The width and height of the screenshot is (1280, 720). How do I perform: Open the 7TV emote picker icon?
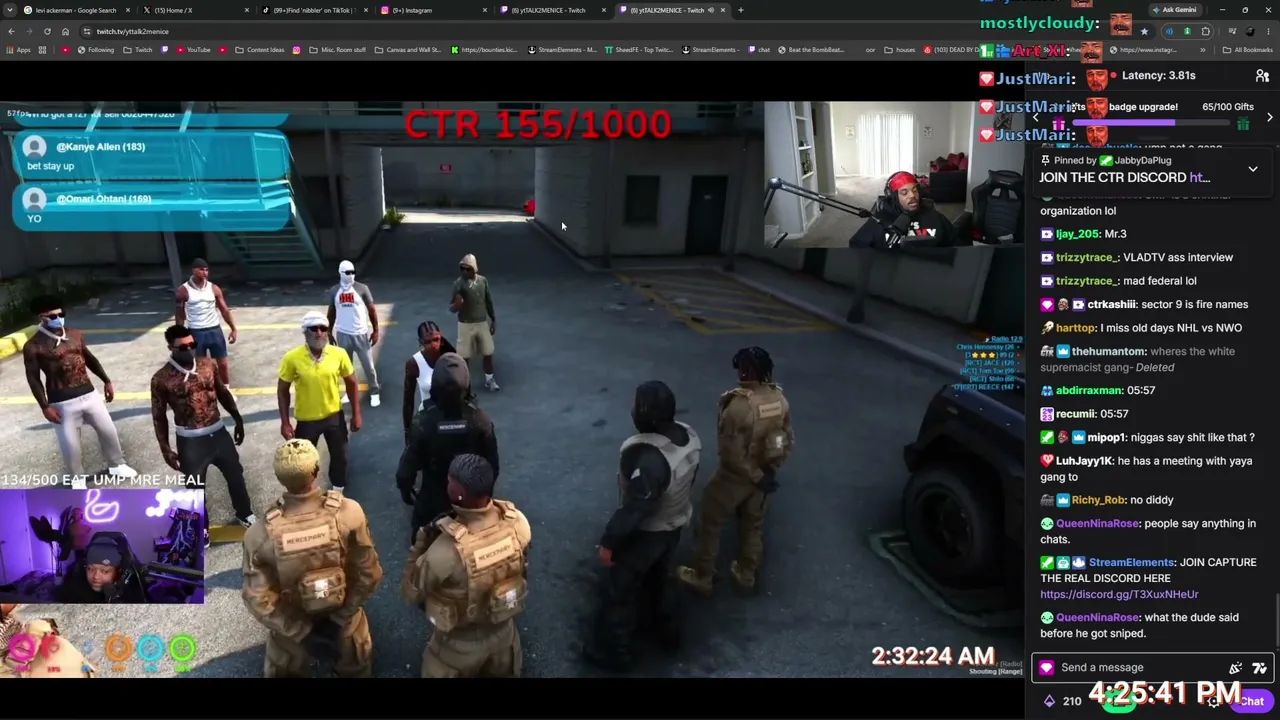[x=1259, y=668]
